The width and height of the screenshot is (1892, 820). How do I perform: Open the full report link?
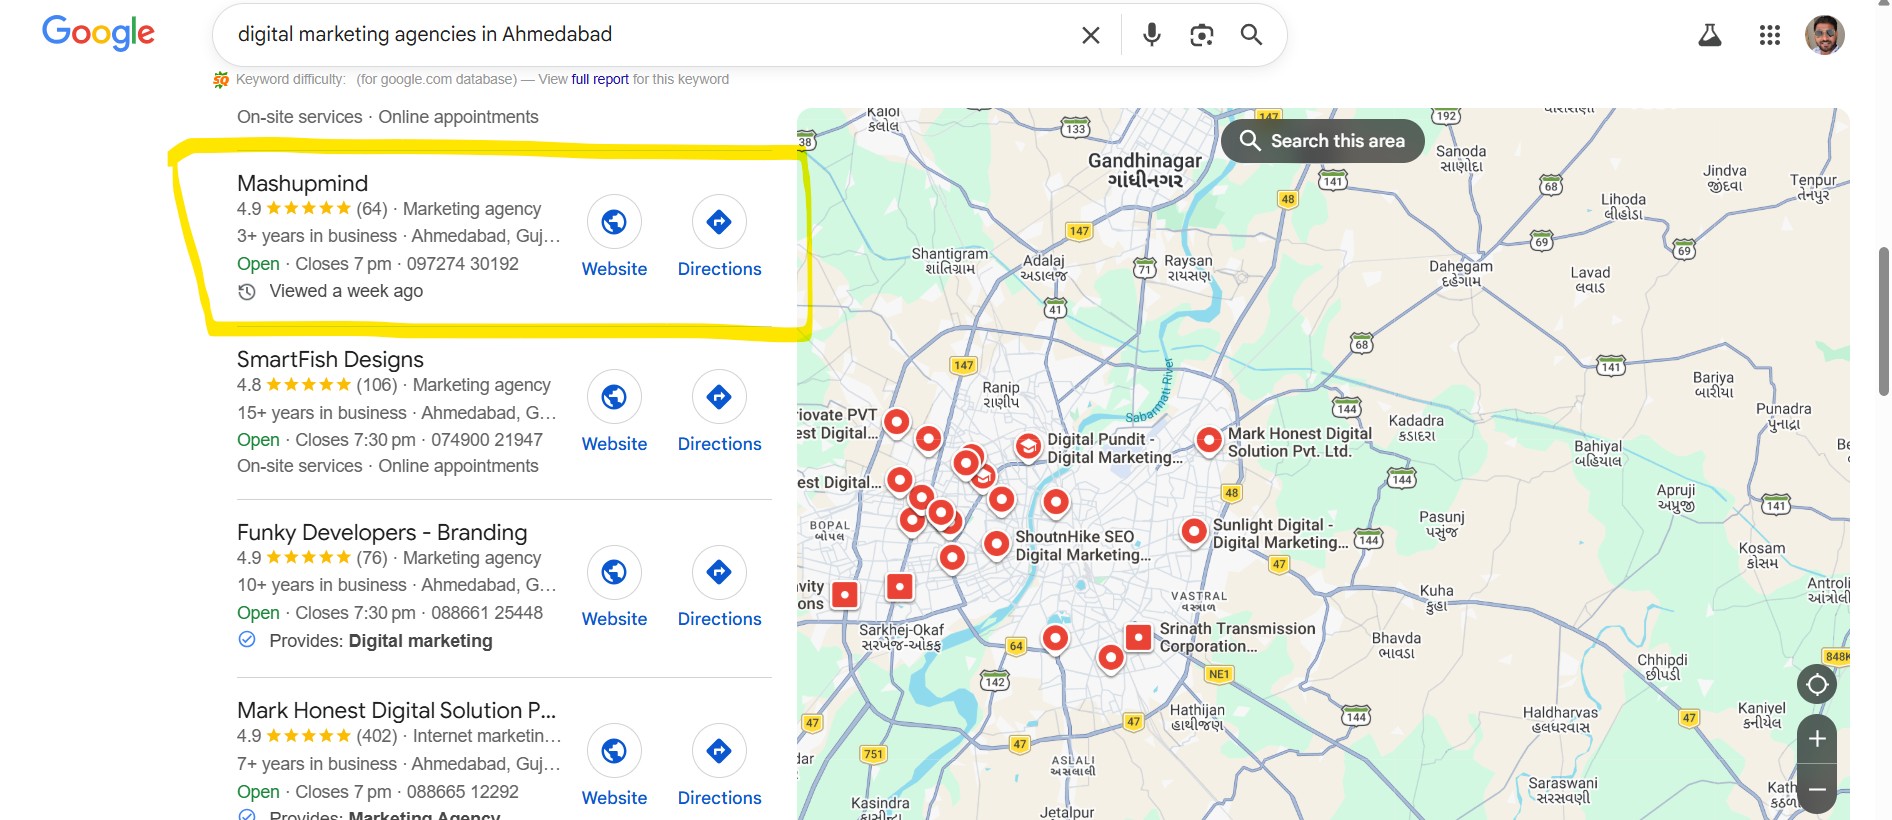pos(600,79)
